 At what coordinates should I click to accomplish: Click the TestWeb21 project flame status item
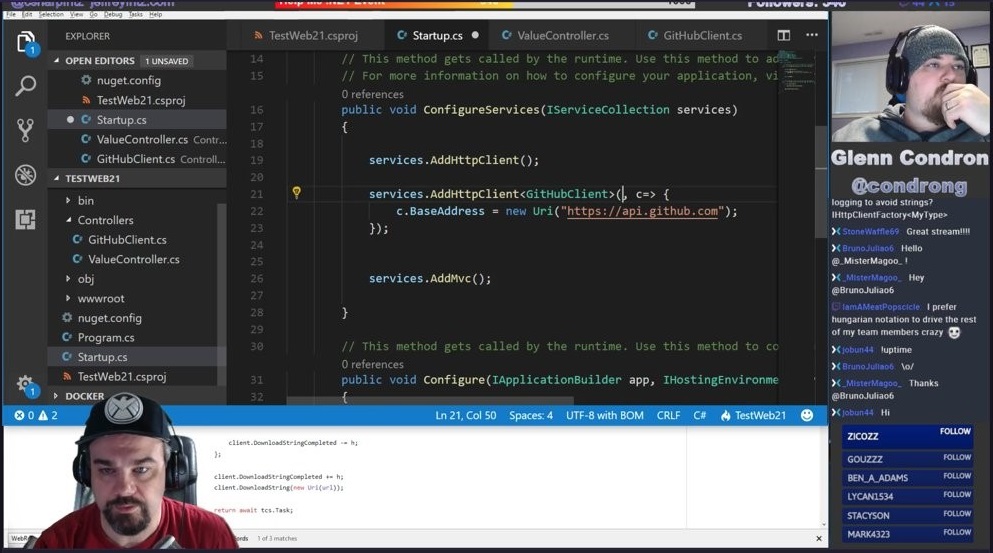click(x=753, y=416)
